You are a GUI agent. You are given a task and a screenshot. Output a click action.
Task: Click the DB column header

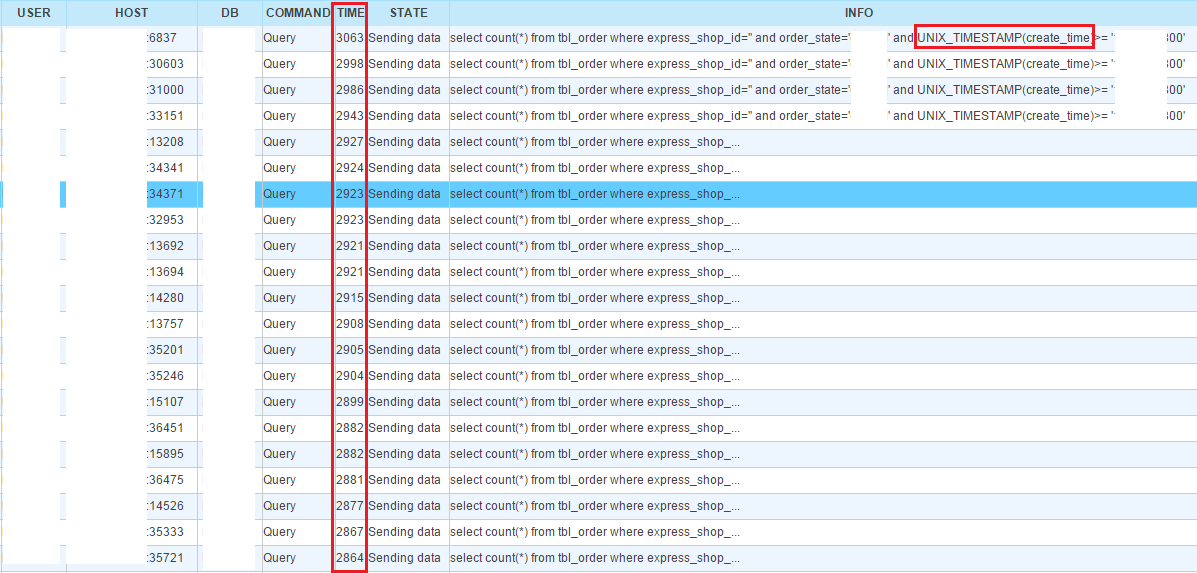pos(230,13)
